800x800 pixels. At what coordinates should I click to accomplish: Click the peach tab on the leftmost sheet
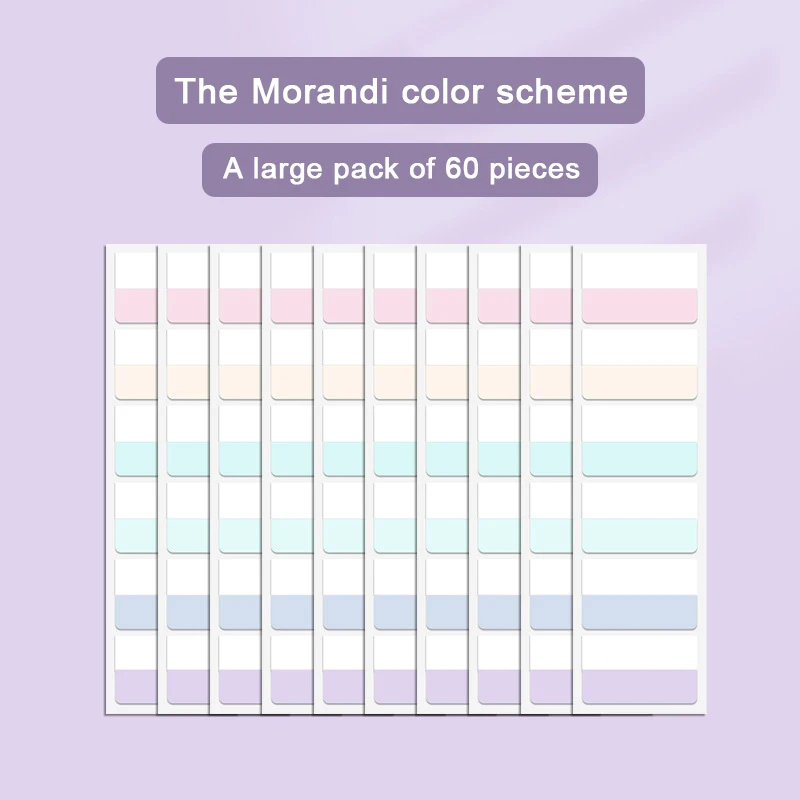136,381
